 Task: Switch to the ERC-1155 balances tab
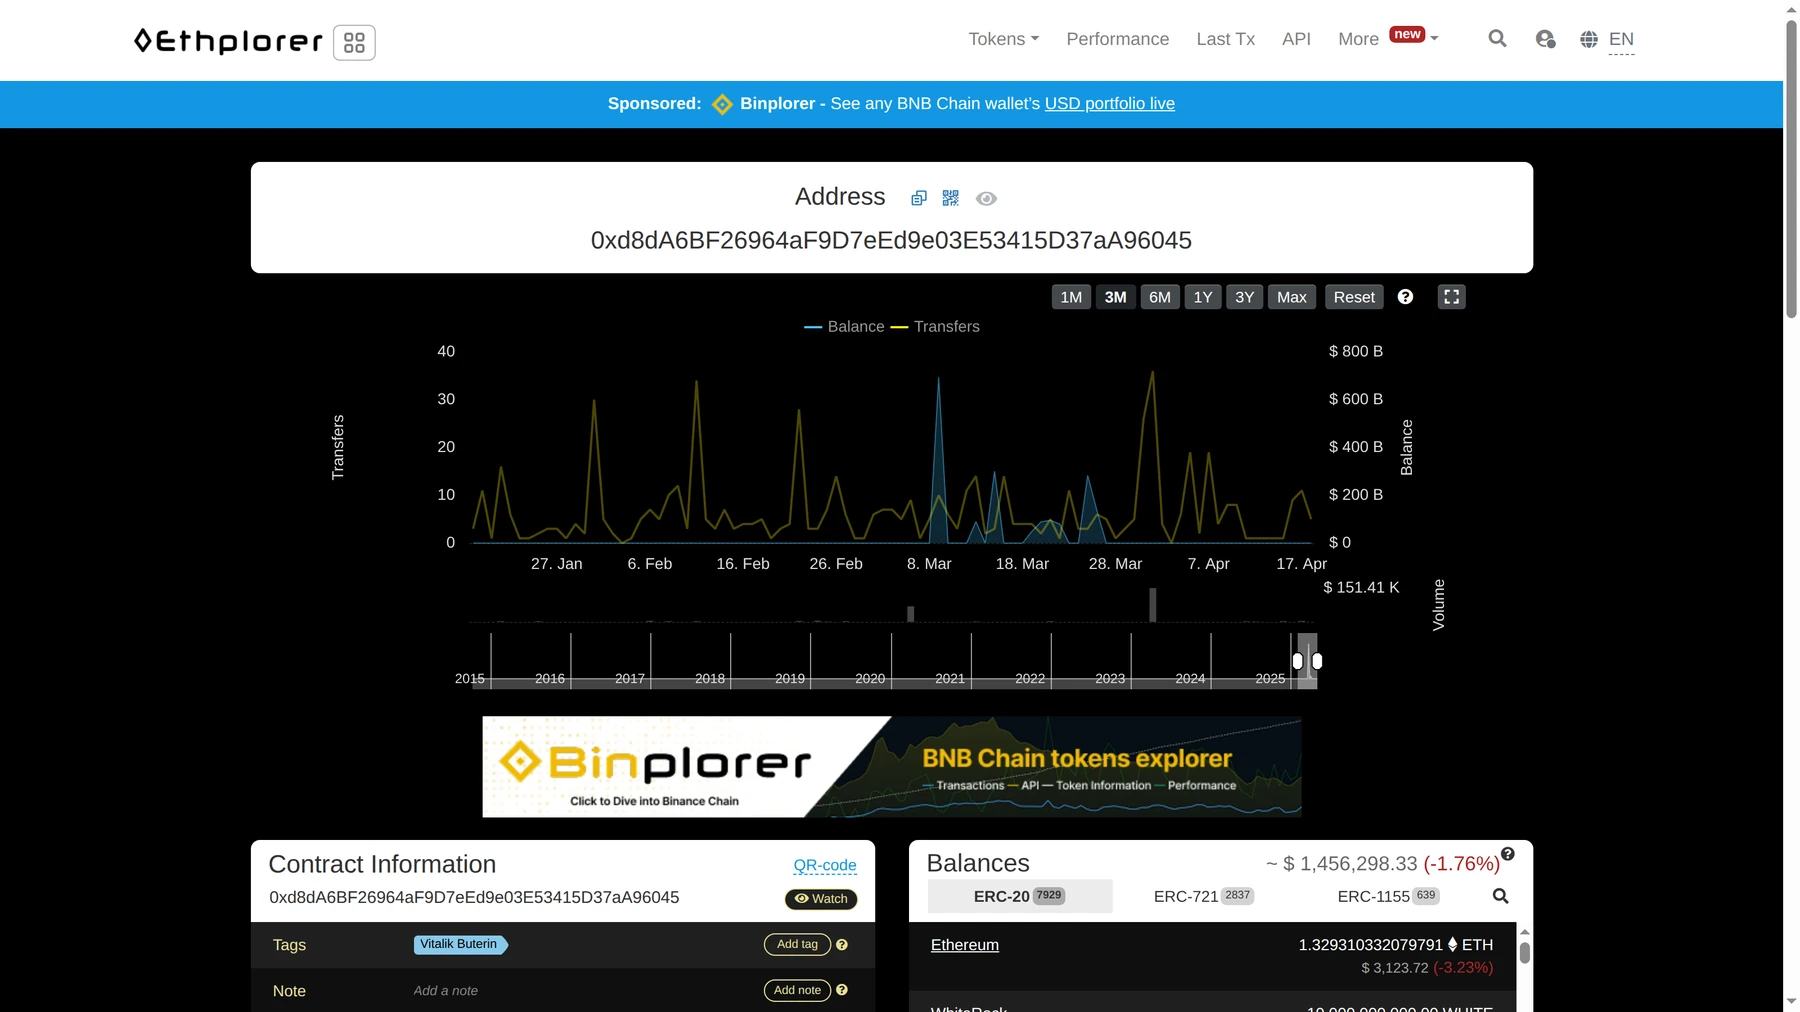(1388, 896)
